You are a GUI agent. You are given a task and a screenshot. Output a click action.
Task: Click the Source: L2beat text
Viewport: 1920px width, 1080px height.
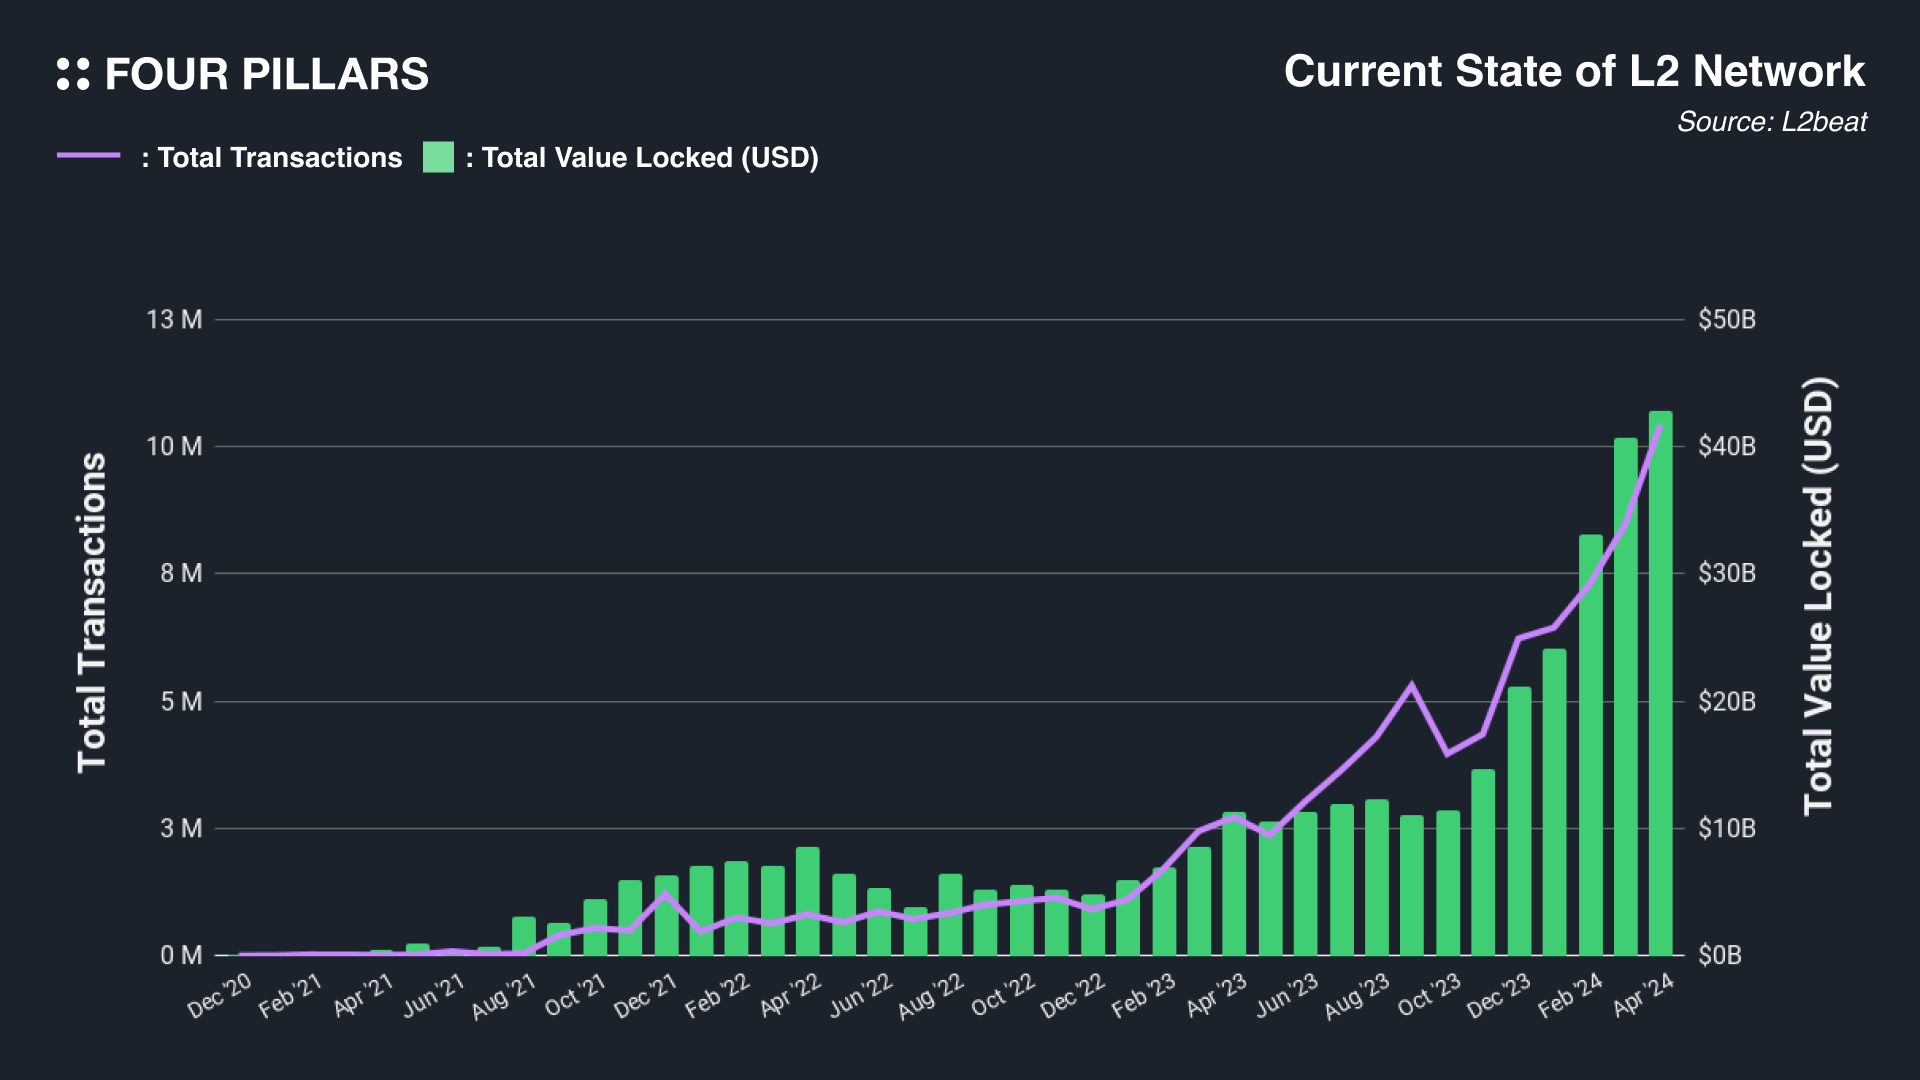point(1771,122)
